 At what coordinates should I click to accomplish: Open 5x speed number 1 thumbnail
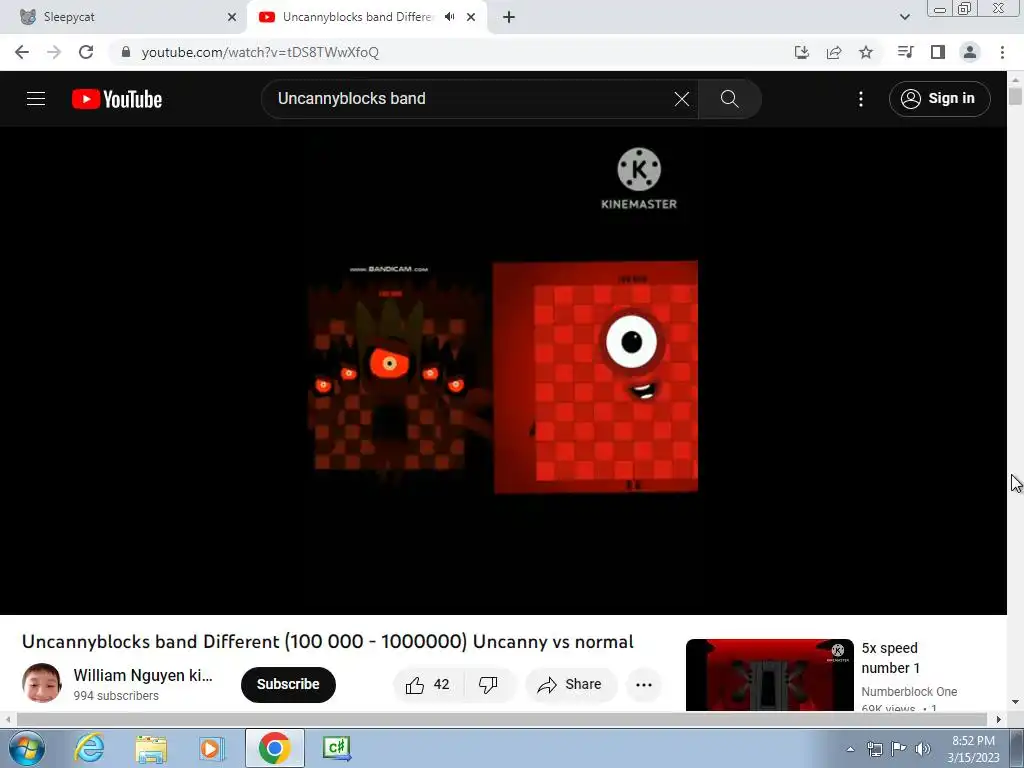[769, 675]
